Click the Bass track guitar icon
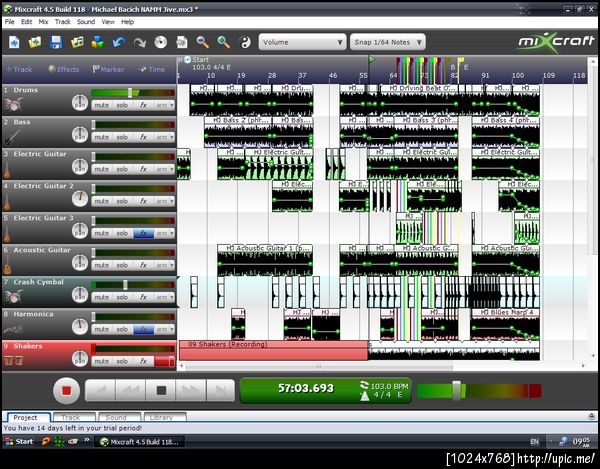600x469 pixels. point(12,136)
